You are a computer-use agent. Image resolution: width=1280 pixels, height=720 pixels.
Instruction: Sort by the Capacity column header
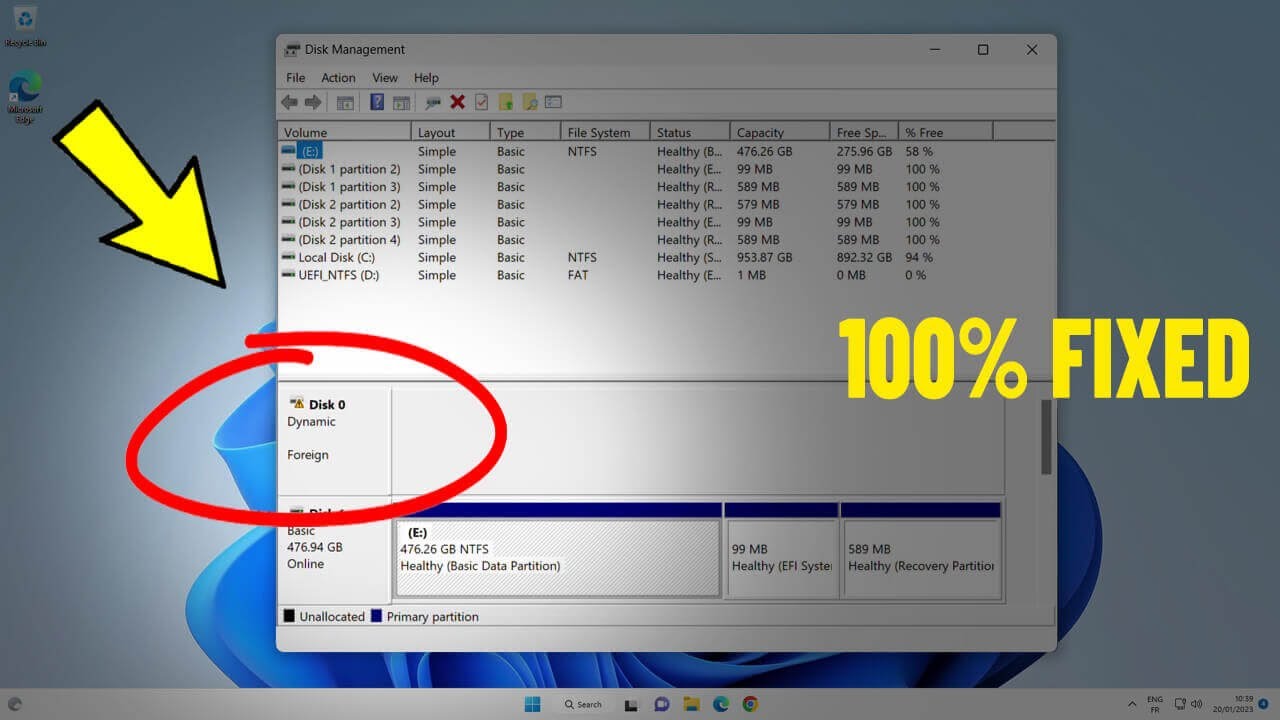(780, 132)
